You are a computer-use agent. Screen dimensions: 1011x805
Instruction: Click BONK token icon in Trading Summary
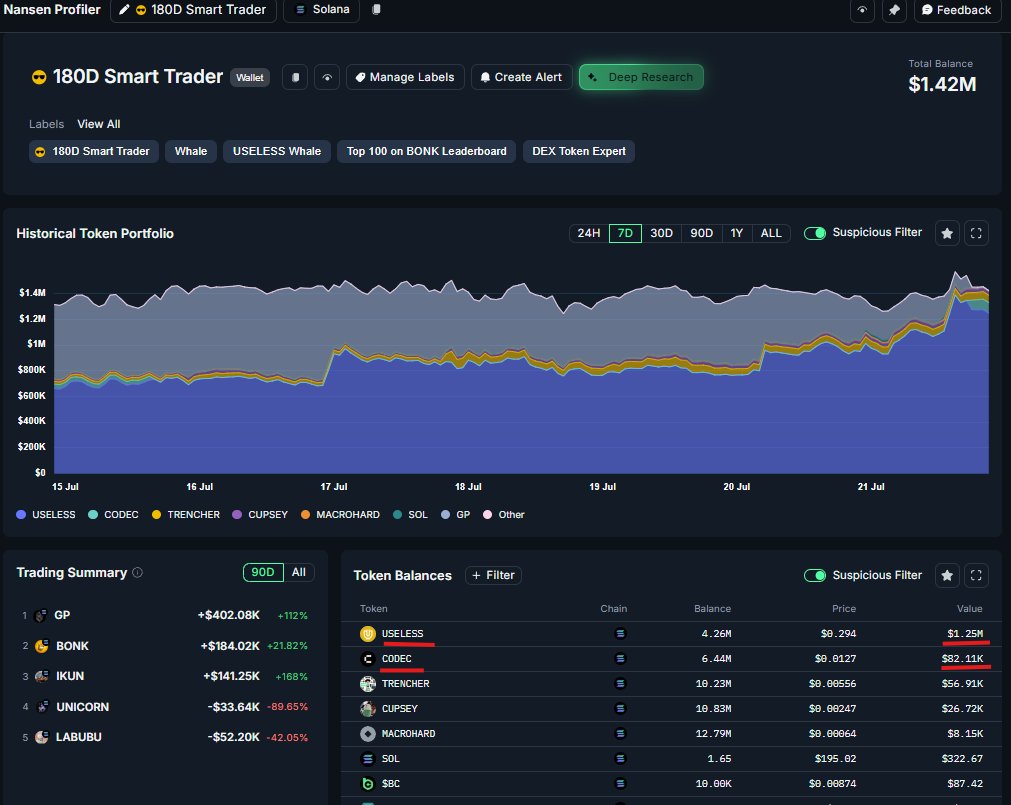(42, 646)
